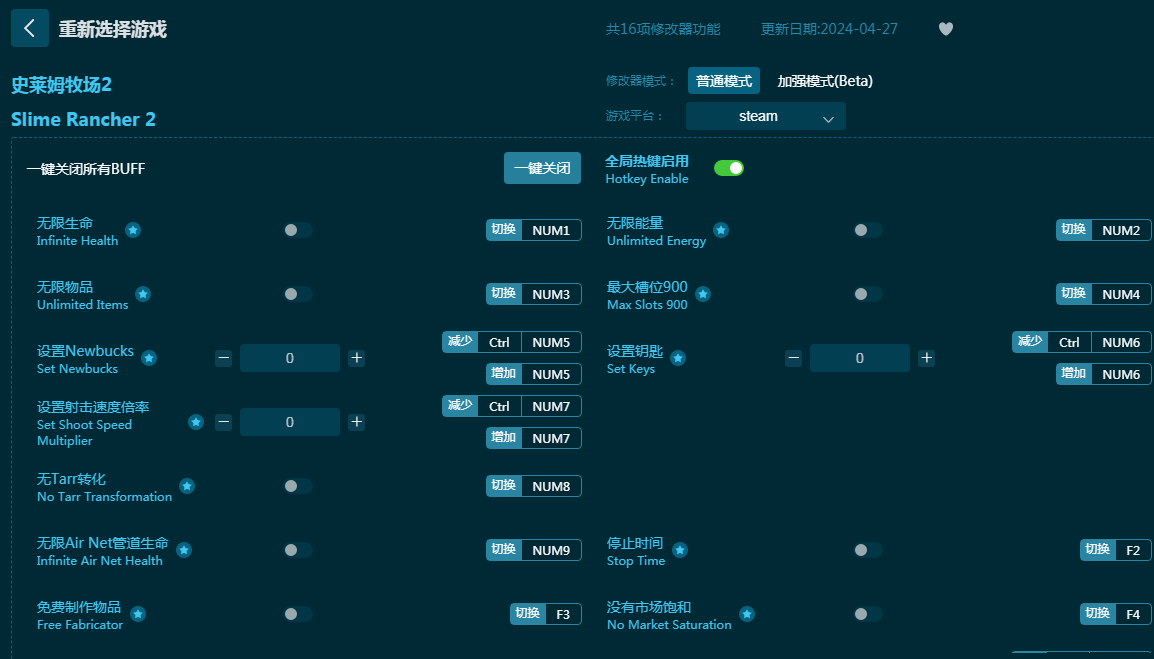Click F3 hotkey button for Free Fabricator
This screenshot has width=1154, height=659.
[x=545, y=614]
